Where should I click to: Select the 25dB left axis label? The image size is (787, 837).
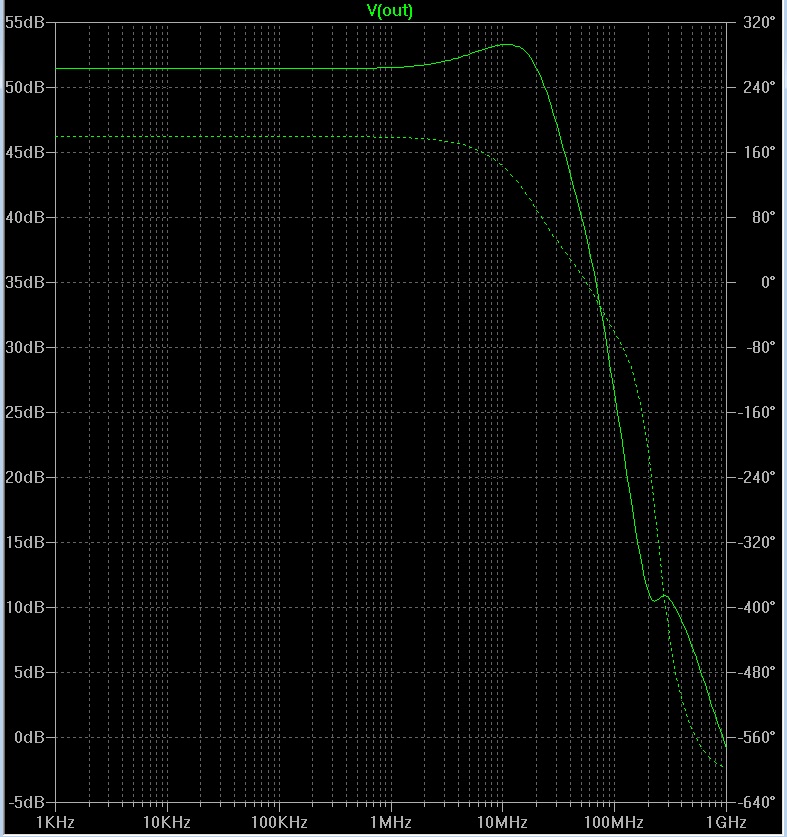coord(25,412)
